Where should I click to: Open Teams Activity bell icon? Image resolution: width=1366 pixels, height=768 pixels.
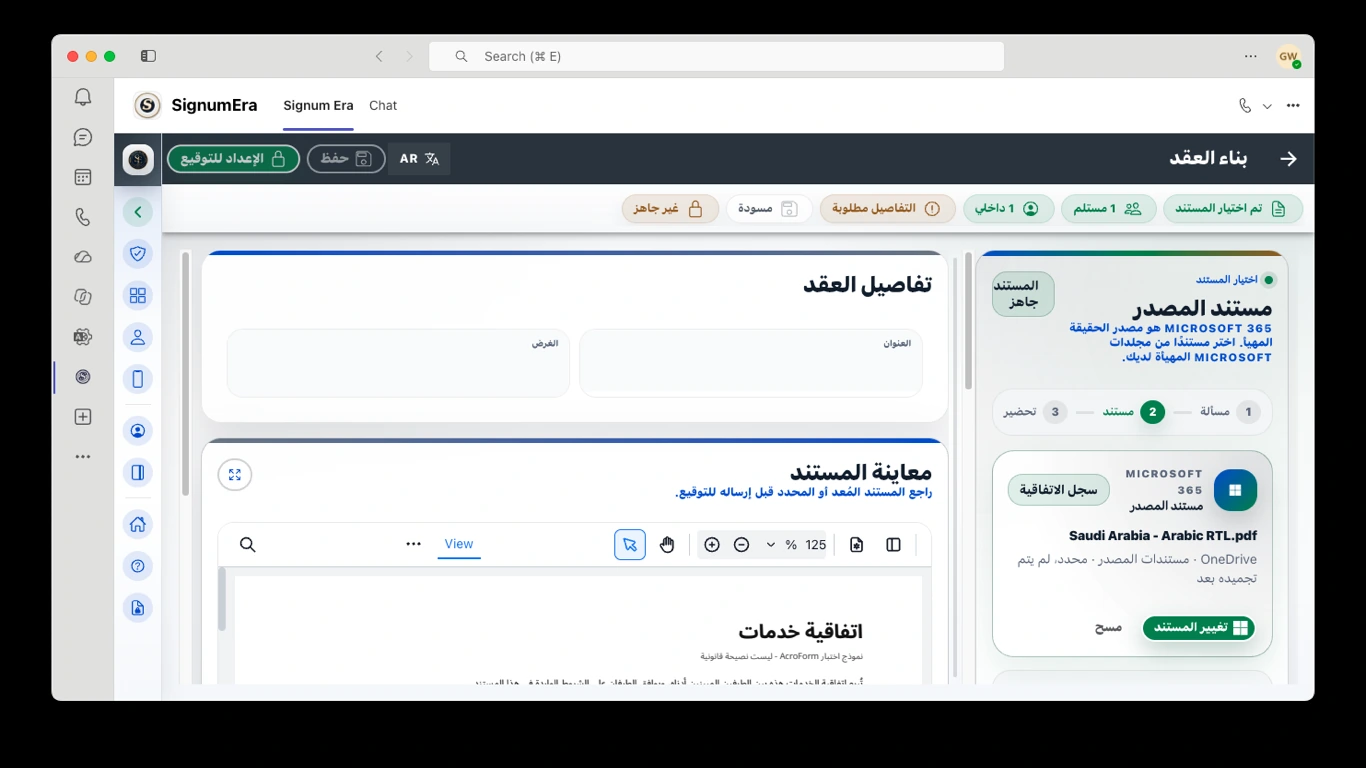coord(83,97)
